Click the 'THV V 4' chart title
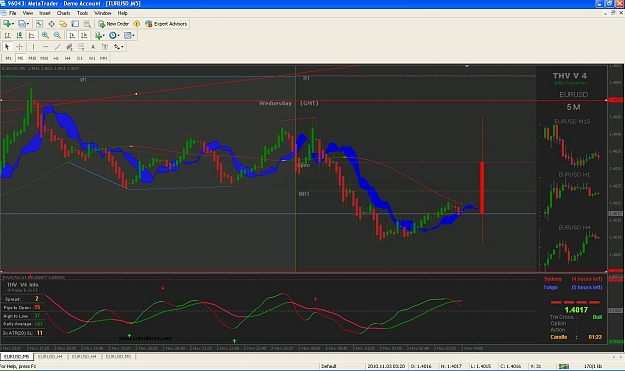Image resolution: width=625 pixels, height=371 pixels. (570, 76)
